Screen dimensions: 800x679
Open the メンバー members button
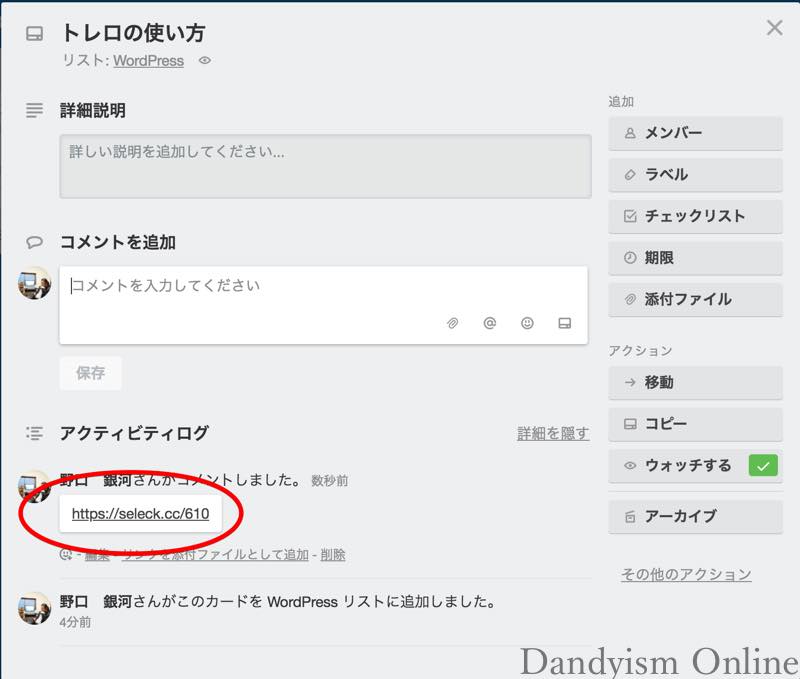coord(695,133)
